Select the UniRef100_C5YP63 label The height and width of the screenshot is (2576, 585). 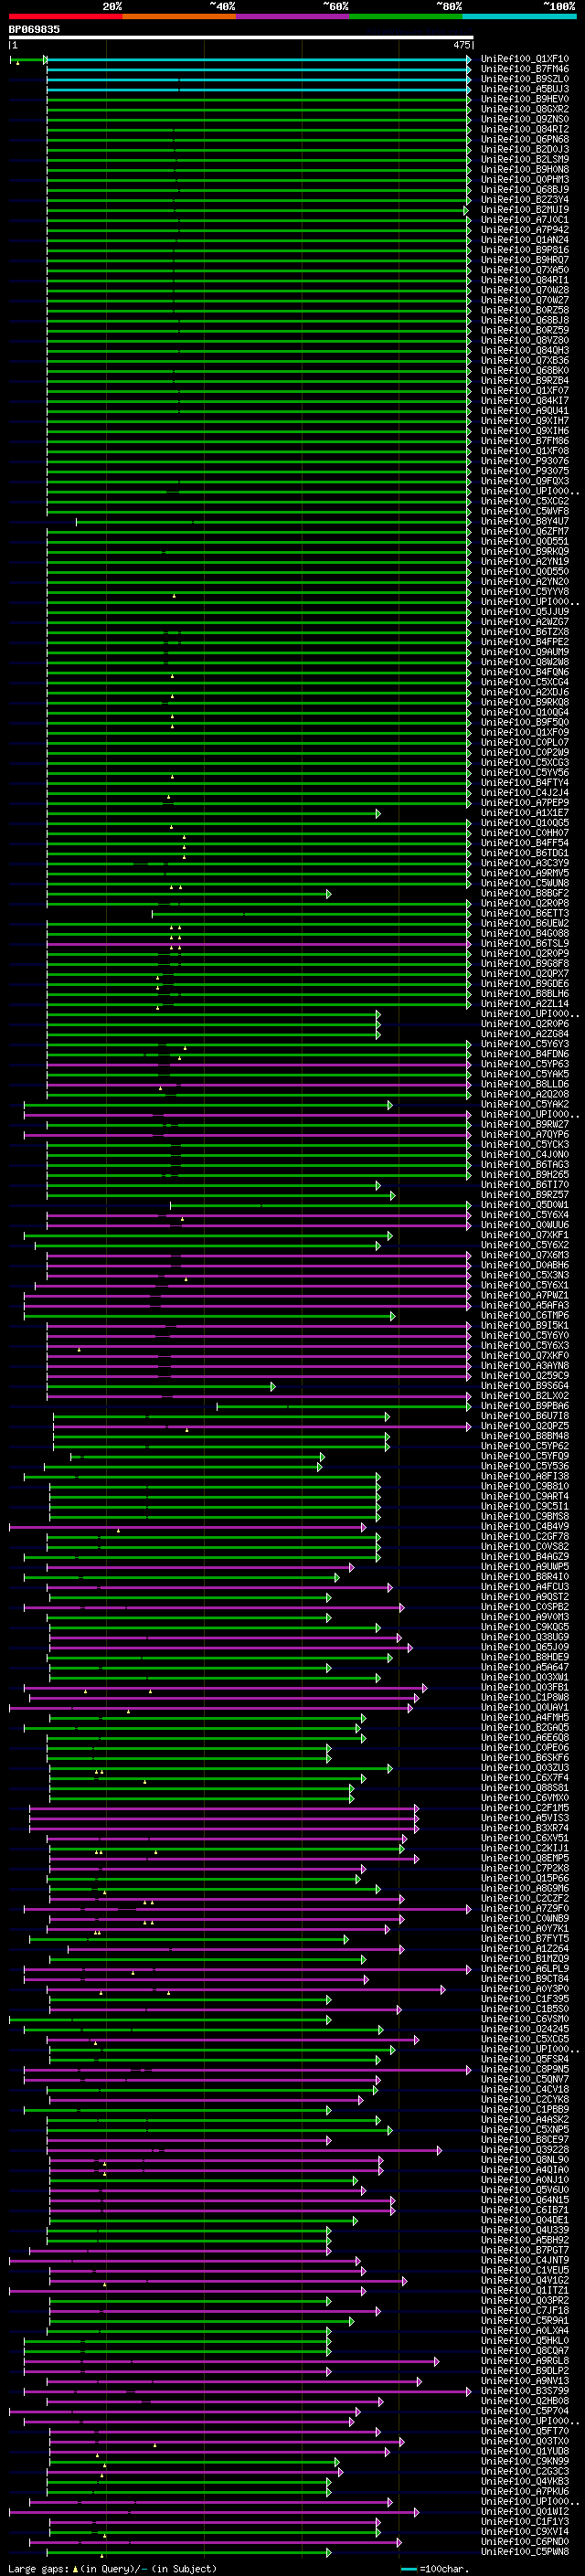524,1064
